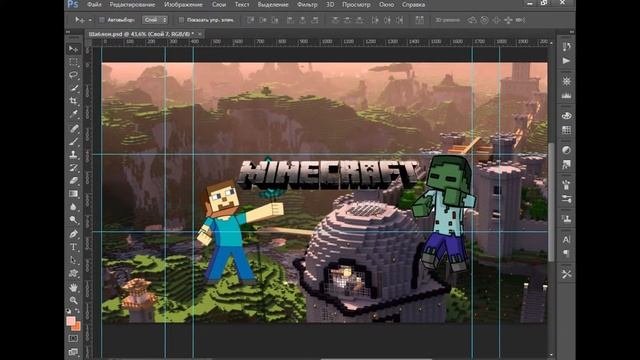Select the Eyedropper tool
Image resolution: width=640 pixels, height=360 pixels.
pyautogui.click(x=73, y=114)
